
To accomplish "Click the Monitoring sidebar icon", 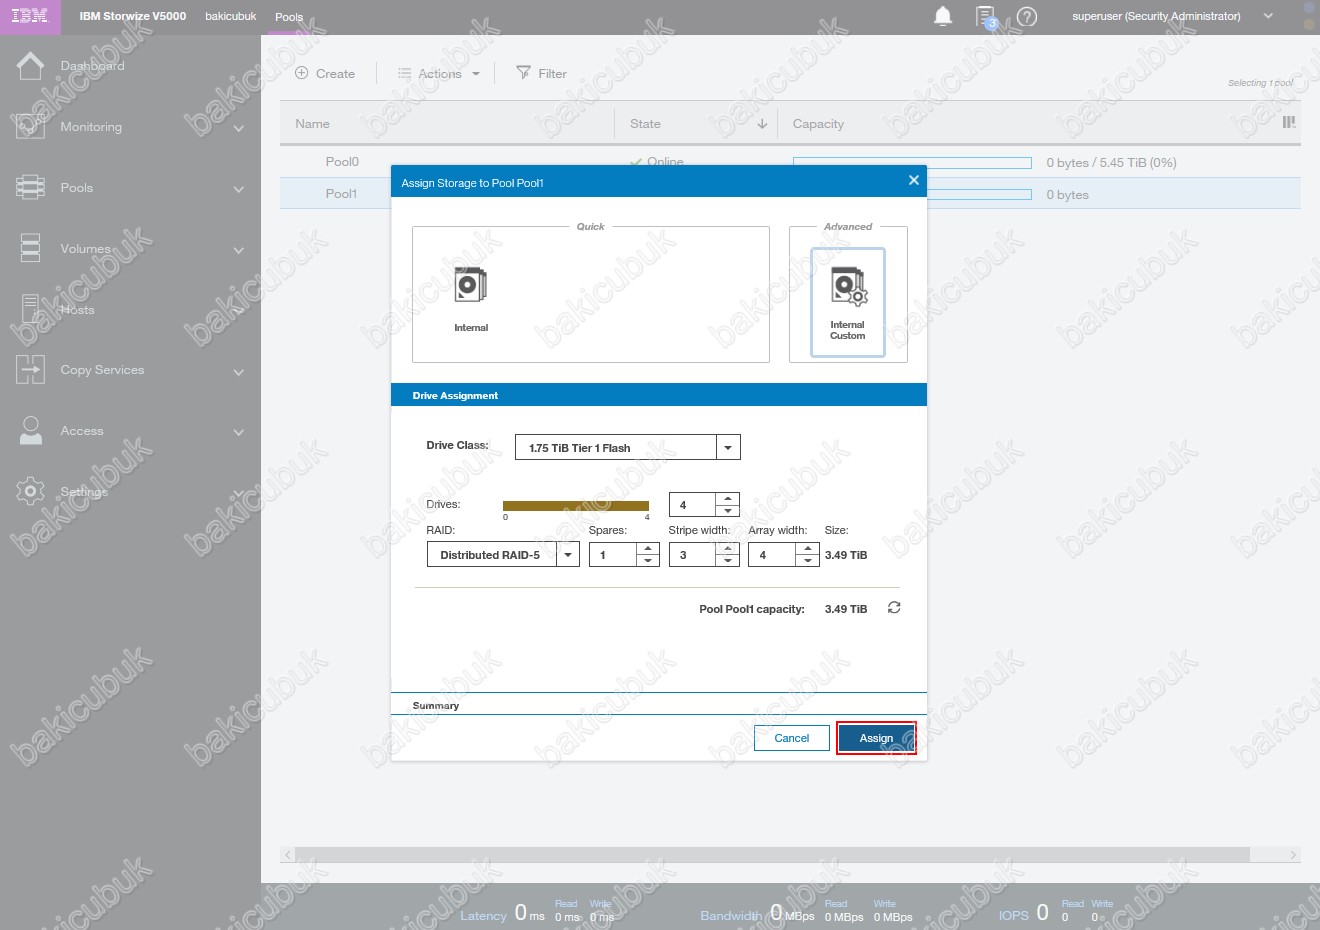I will click(x=30, y=127).
